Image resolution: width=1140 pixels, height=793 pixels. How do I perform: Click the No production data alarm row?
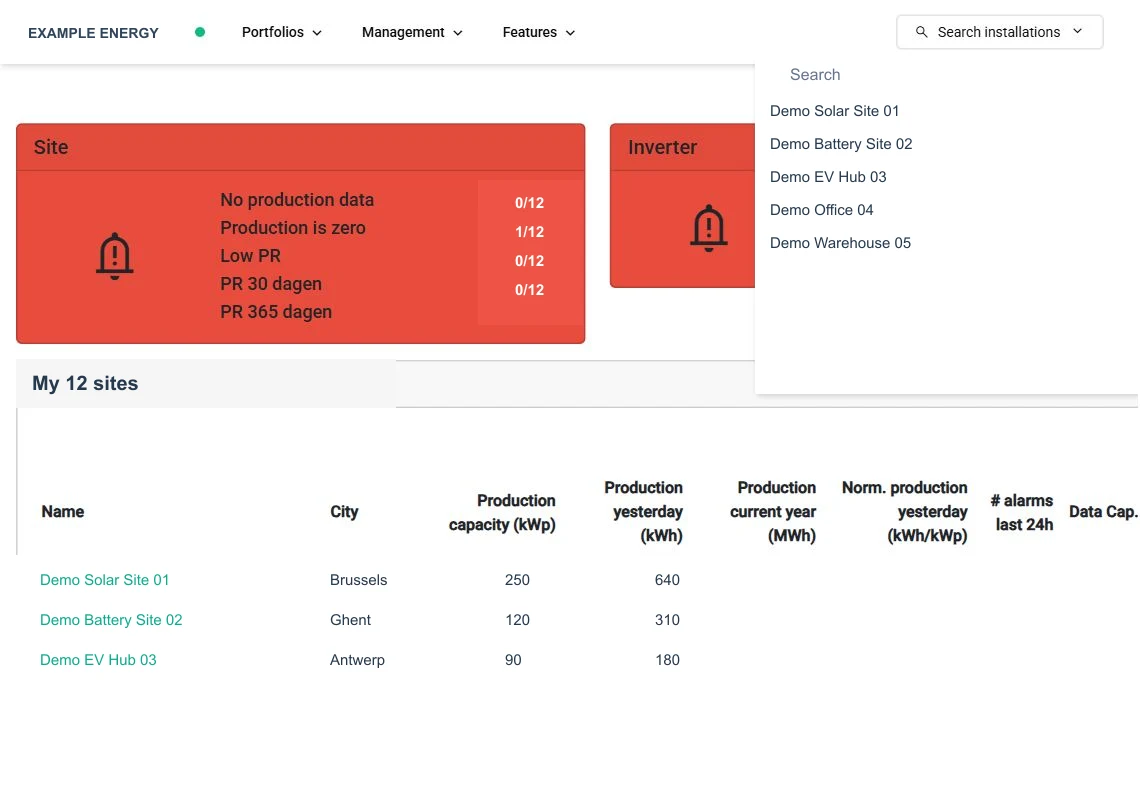[x=297, y=200]
